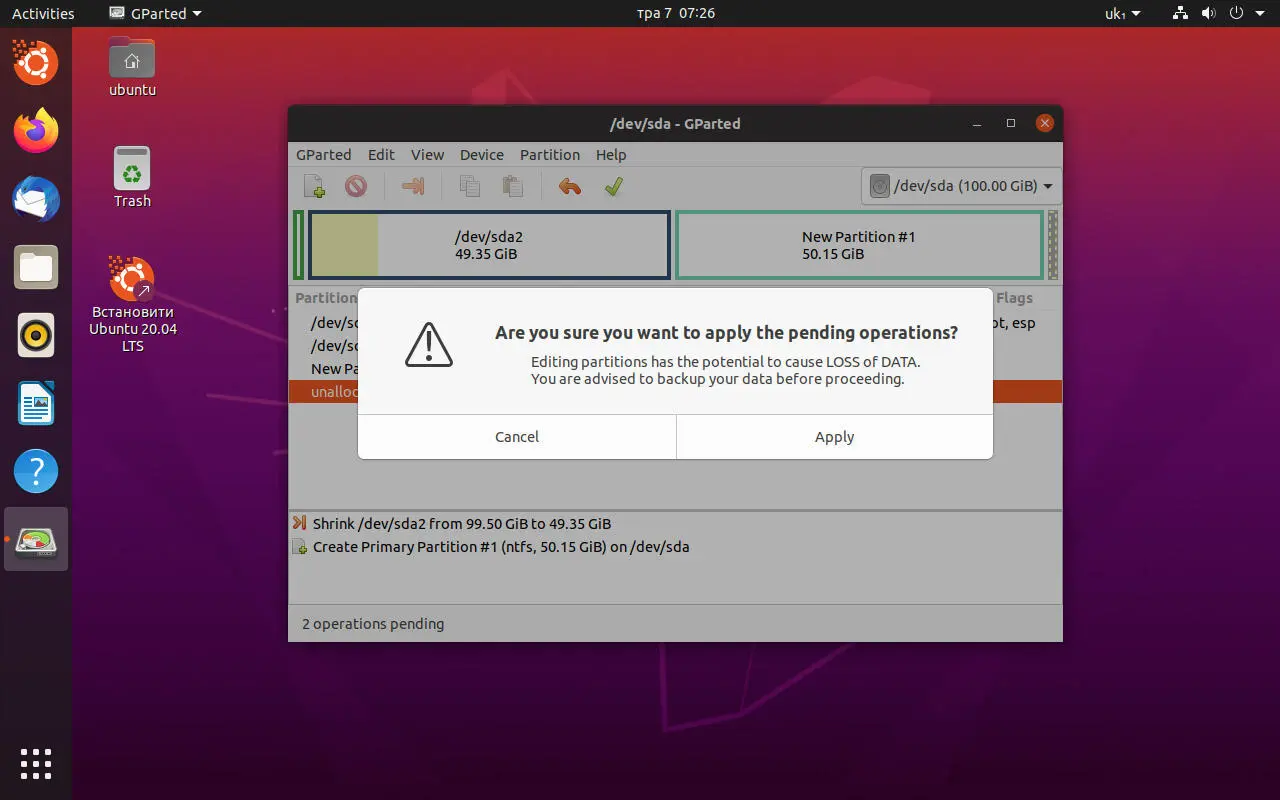The height and width of the screenshot is (800, 1280).
Task: Open the Partition menu
Action: (x=550, y=155)
